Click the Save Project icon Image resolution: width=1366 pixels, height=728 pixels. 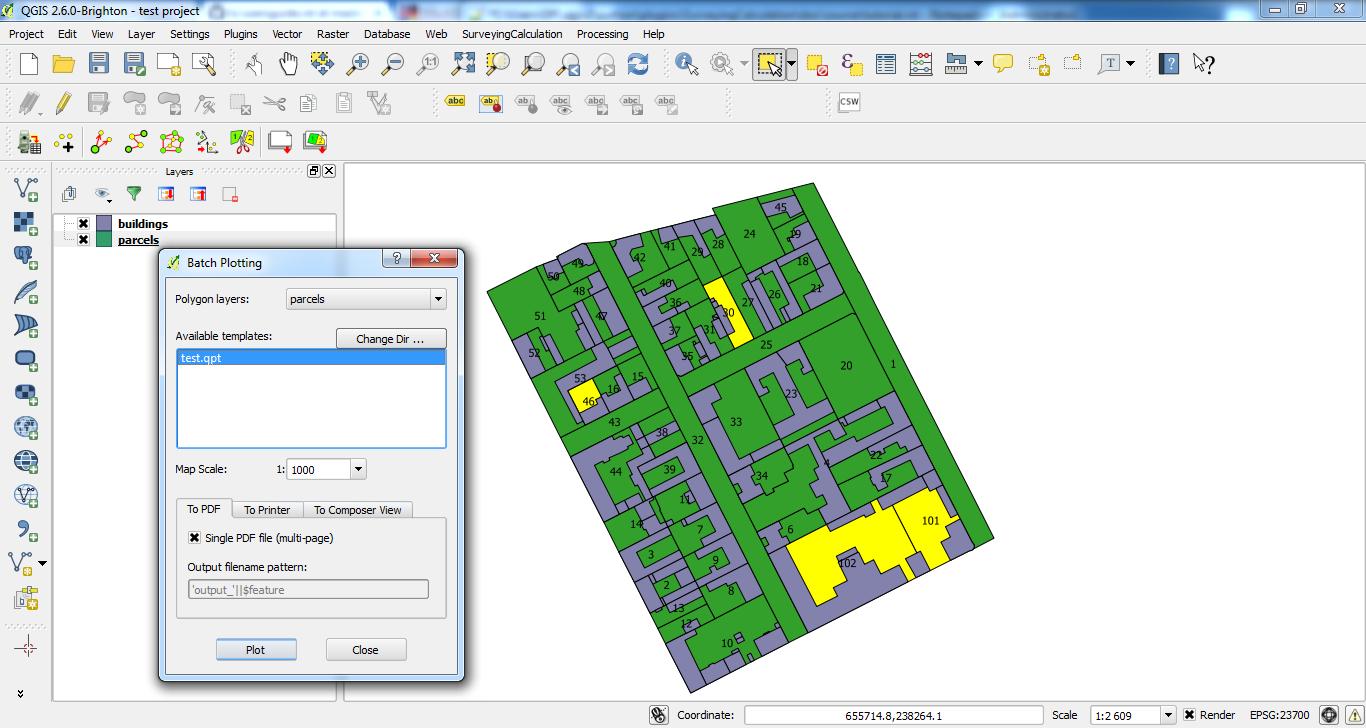(98, 65)
